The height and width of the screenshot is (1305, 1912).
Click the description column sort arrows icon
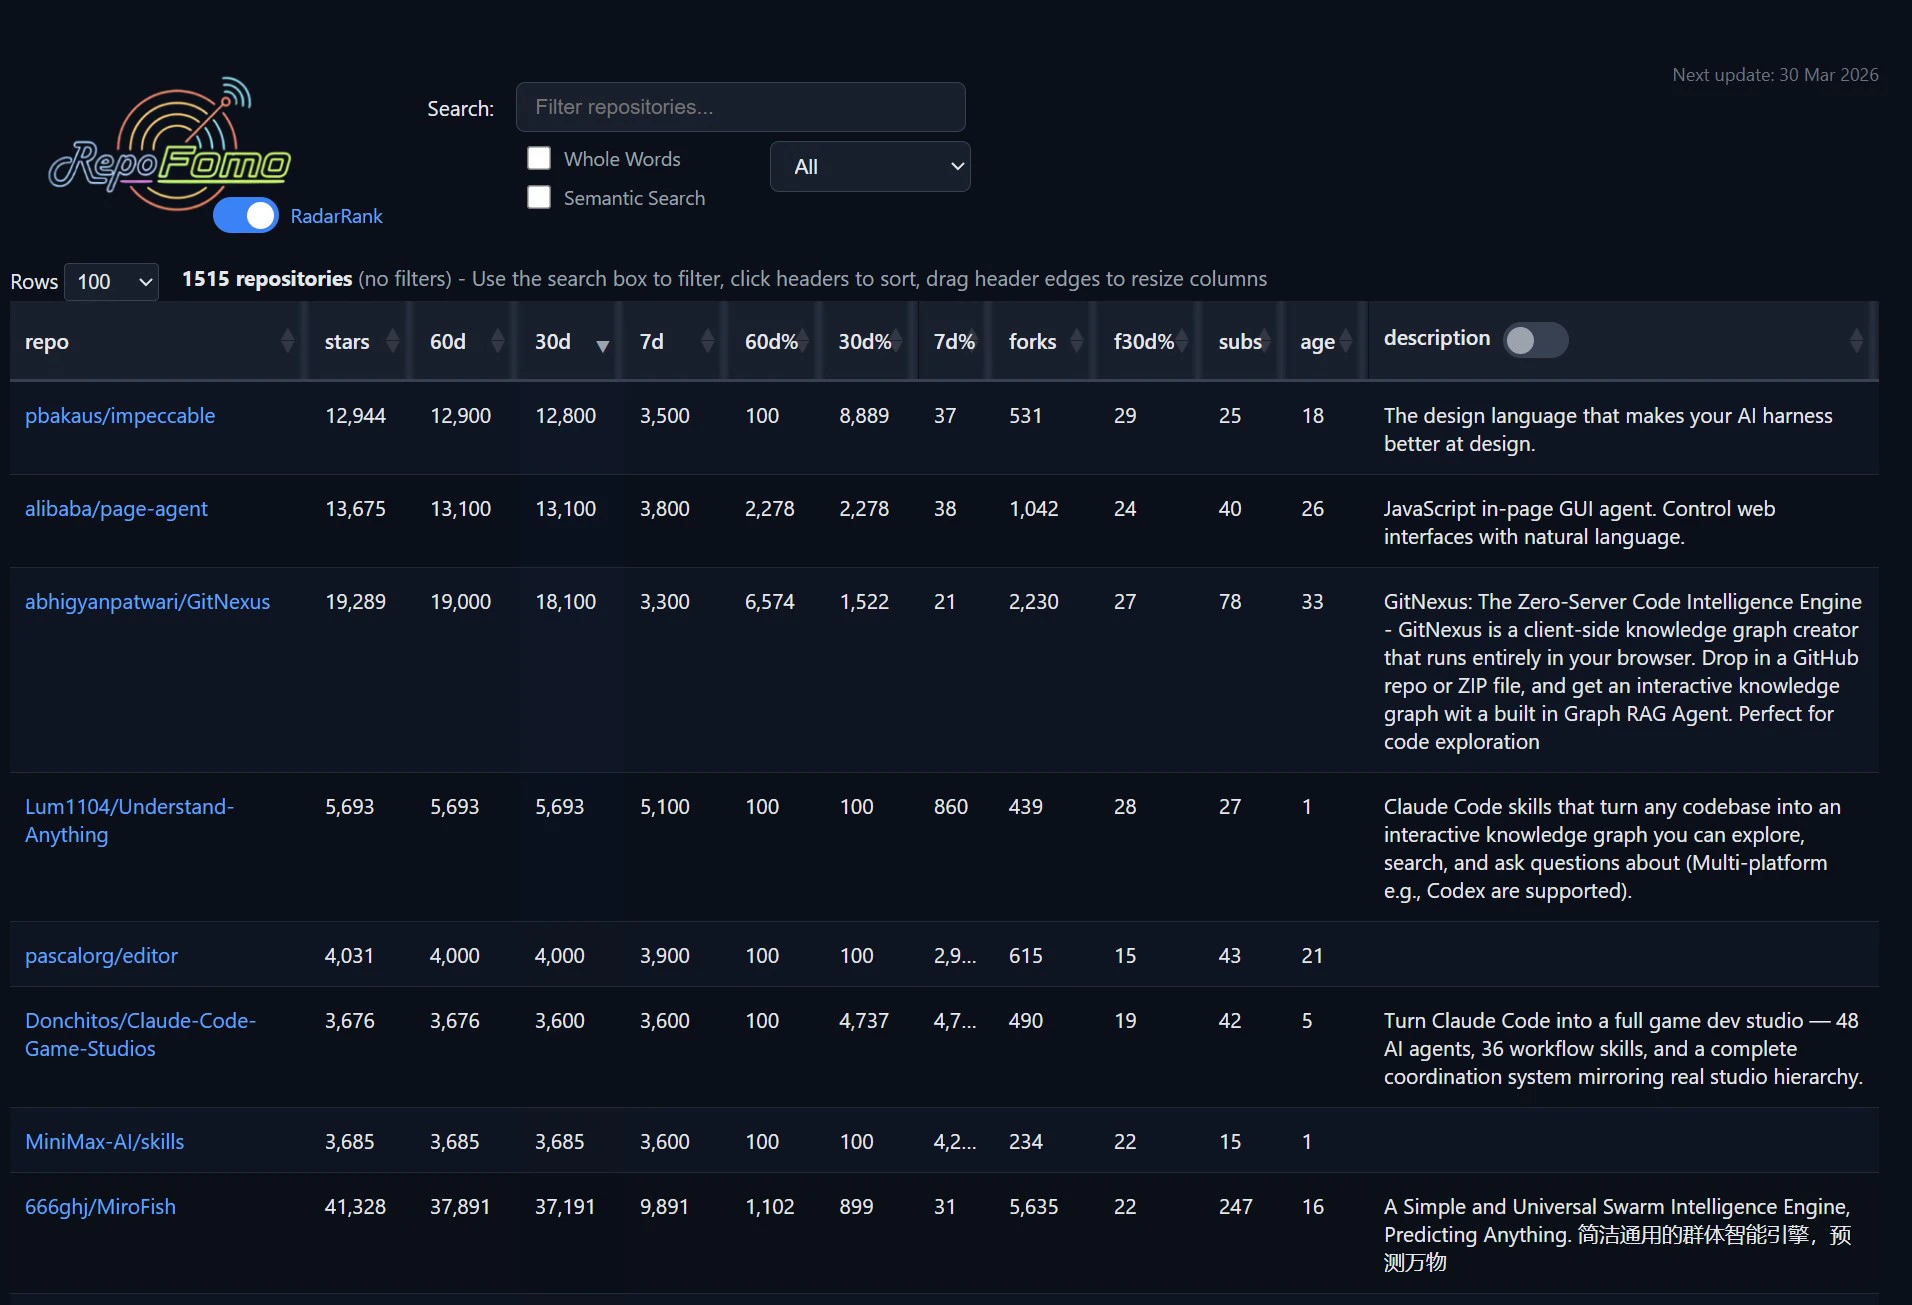[1856, 341]
